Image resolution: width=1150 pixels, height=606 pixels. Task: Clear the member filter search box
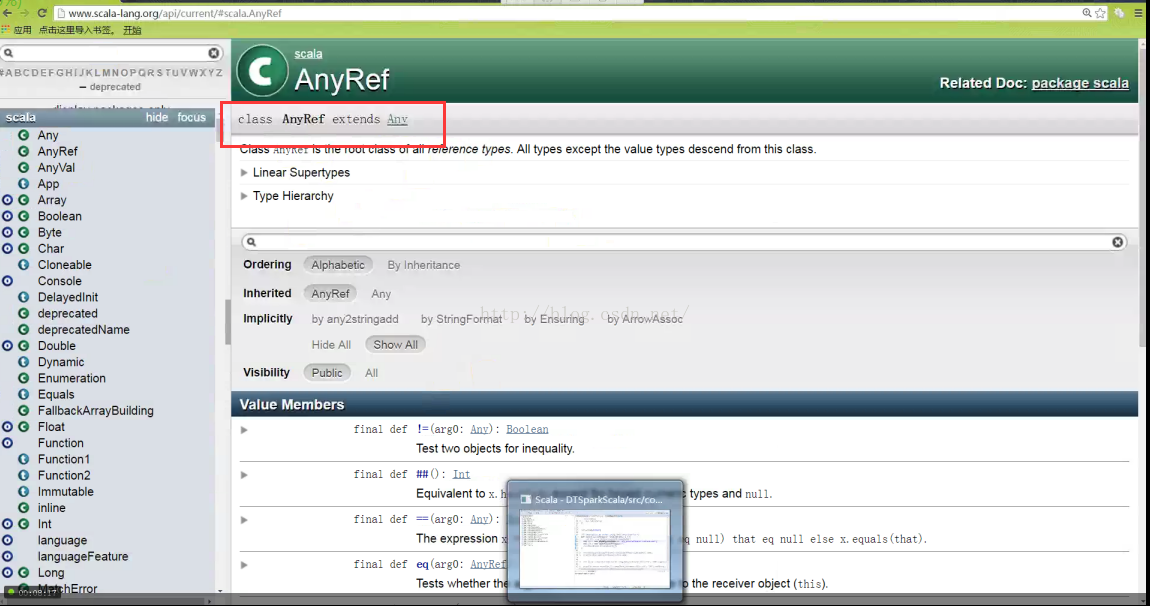tap(1117, 242)
